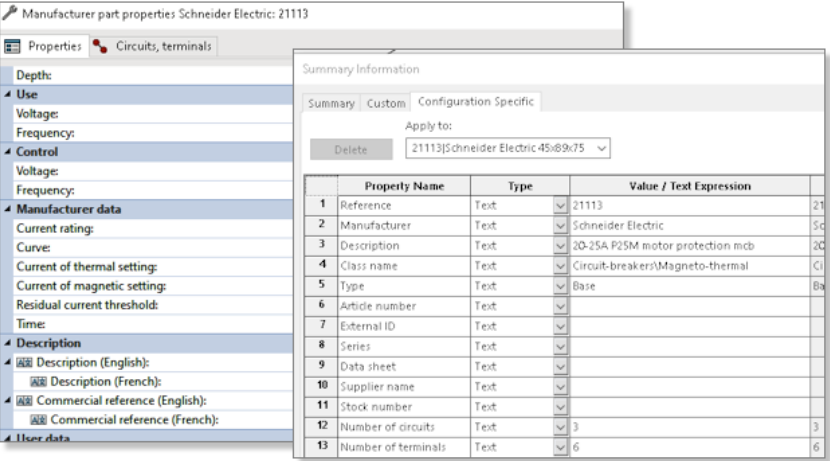Viewport: 830px width, 461px height.
Task: Click the Circuits, terminals tab icon
Action: tap(100, 47)
